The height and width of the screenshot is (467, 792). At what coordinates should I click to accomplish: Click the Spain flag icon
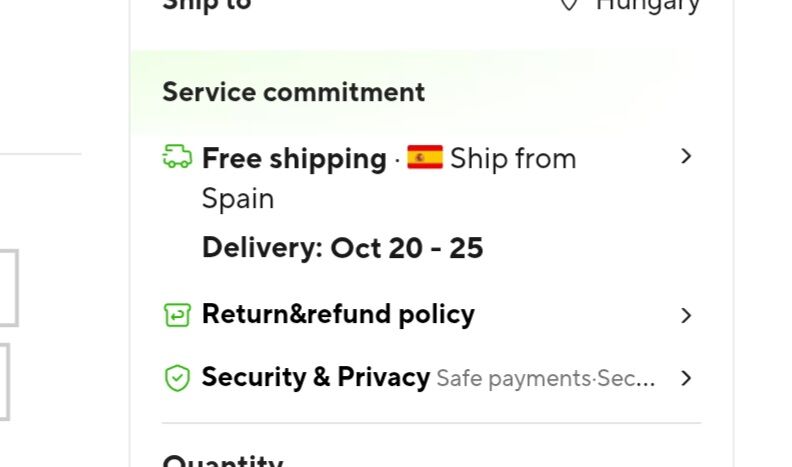click(x=424, y=157)
